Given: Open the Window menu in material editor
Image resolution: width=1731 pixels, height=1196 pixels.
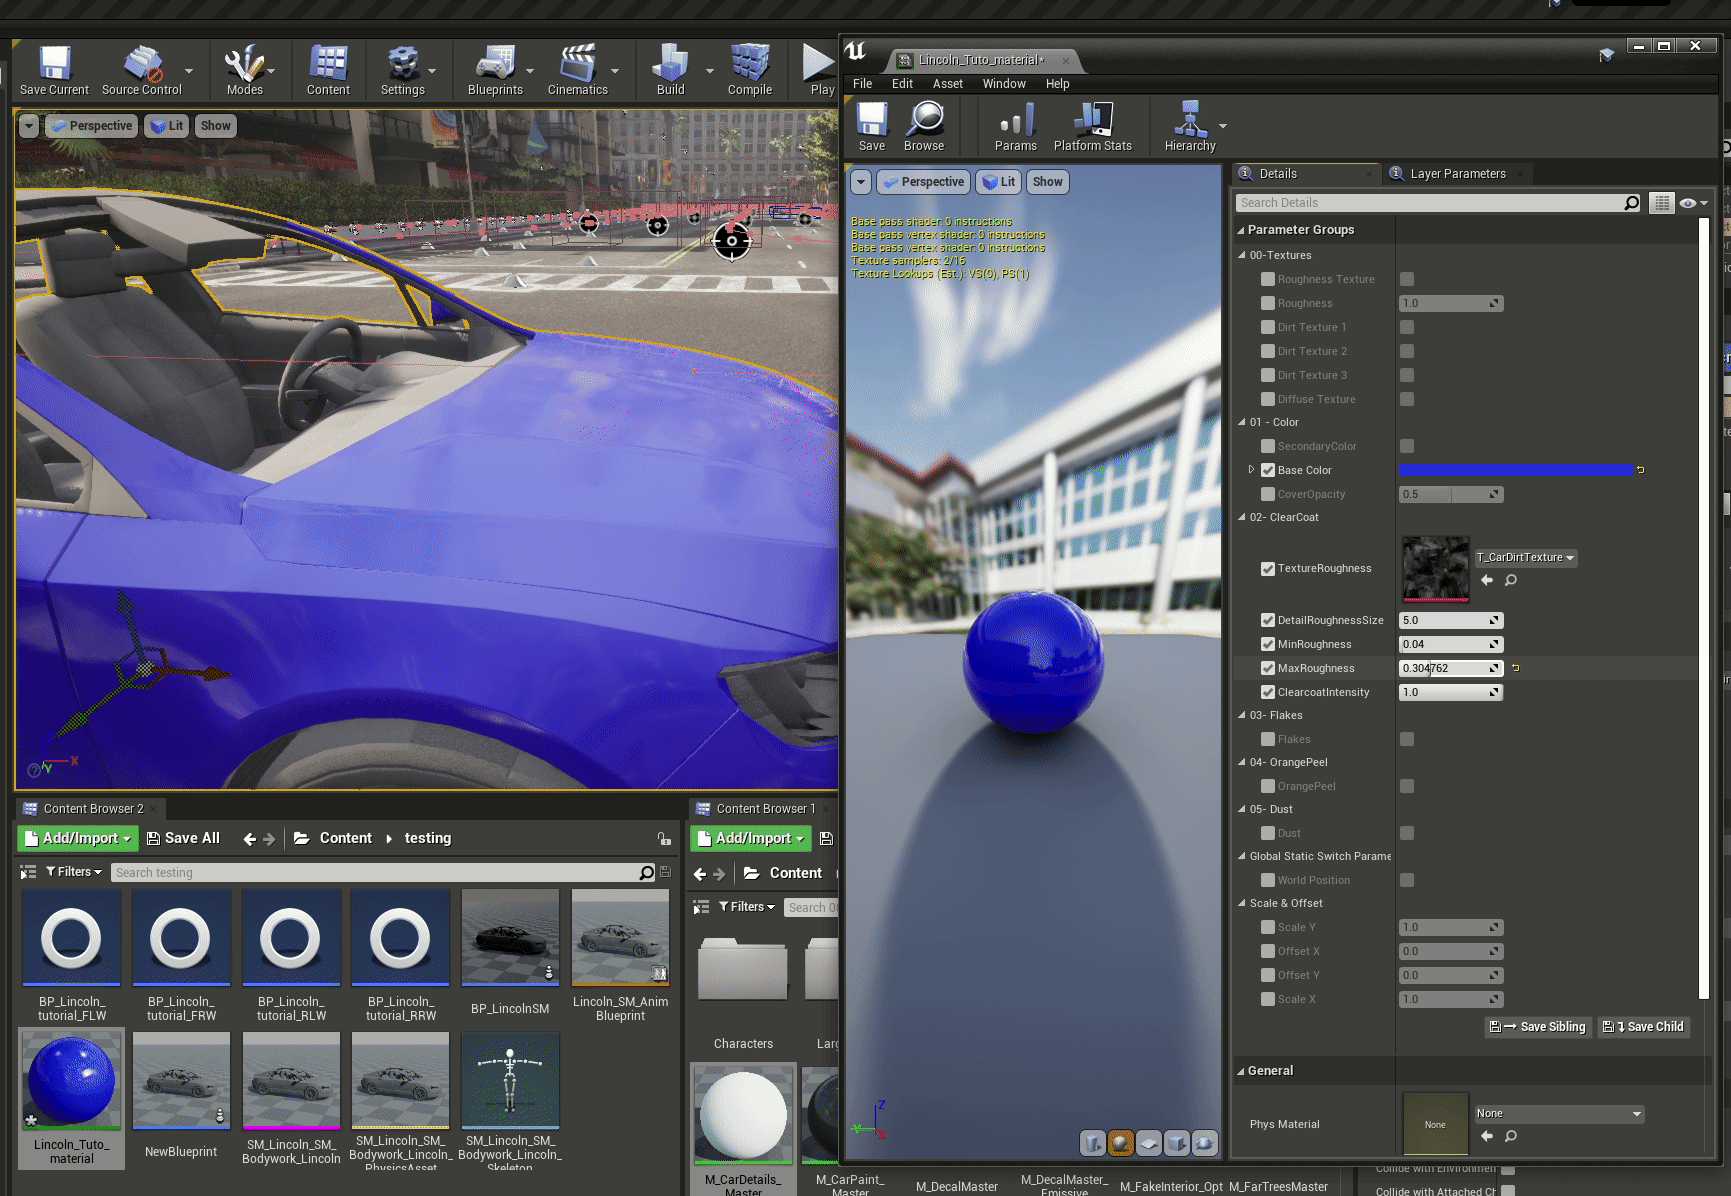Looking at the screenshot, I should click(x=1004, y=84).
